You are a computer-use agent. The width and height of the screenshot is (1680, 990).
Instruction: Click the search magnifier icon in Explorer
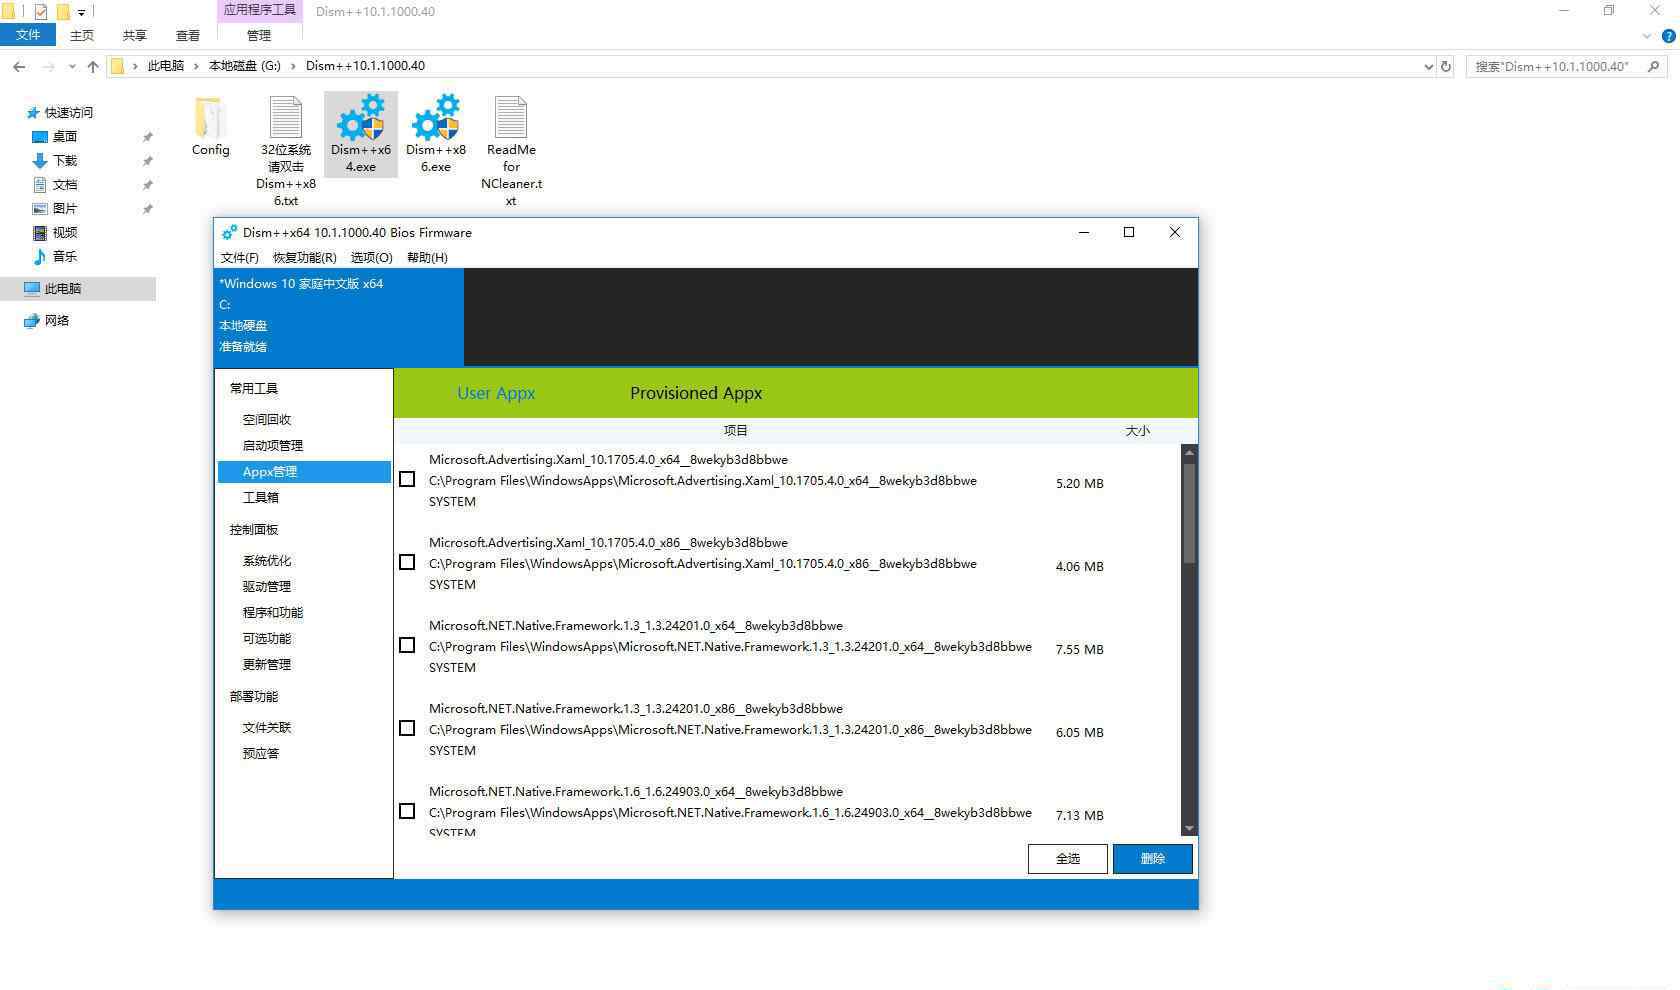click(1653, 66)
